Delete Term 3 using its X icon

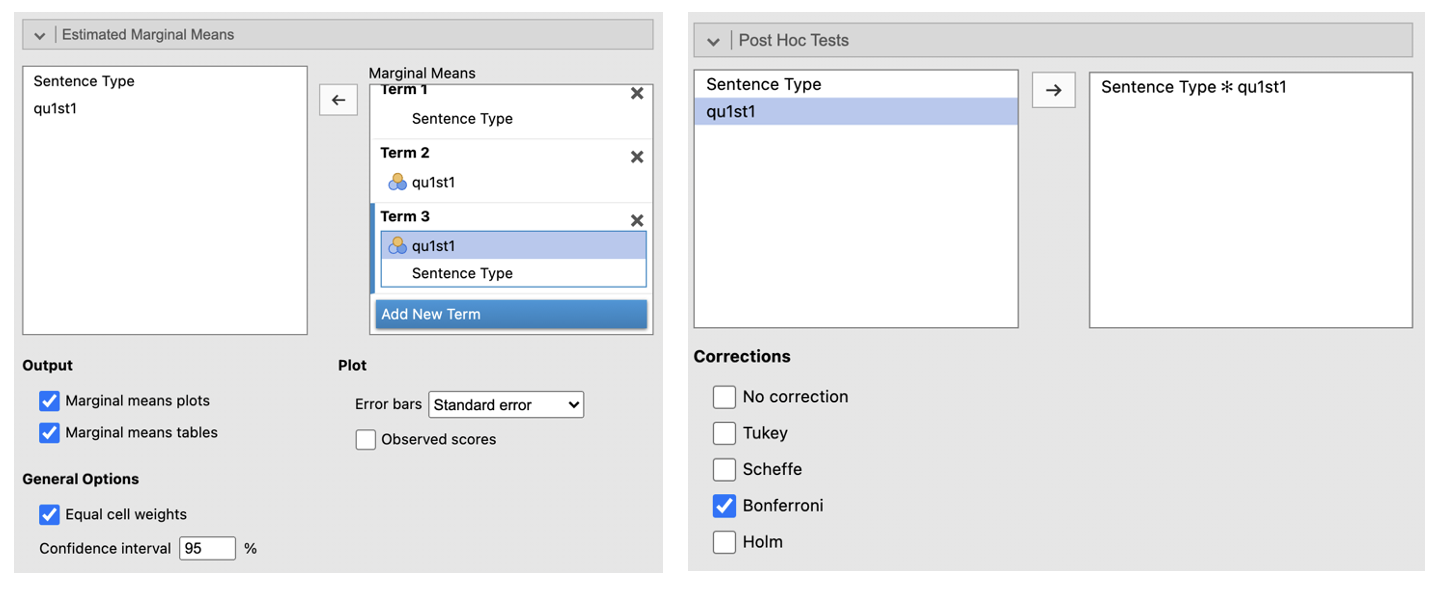(x=637, y=221)
